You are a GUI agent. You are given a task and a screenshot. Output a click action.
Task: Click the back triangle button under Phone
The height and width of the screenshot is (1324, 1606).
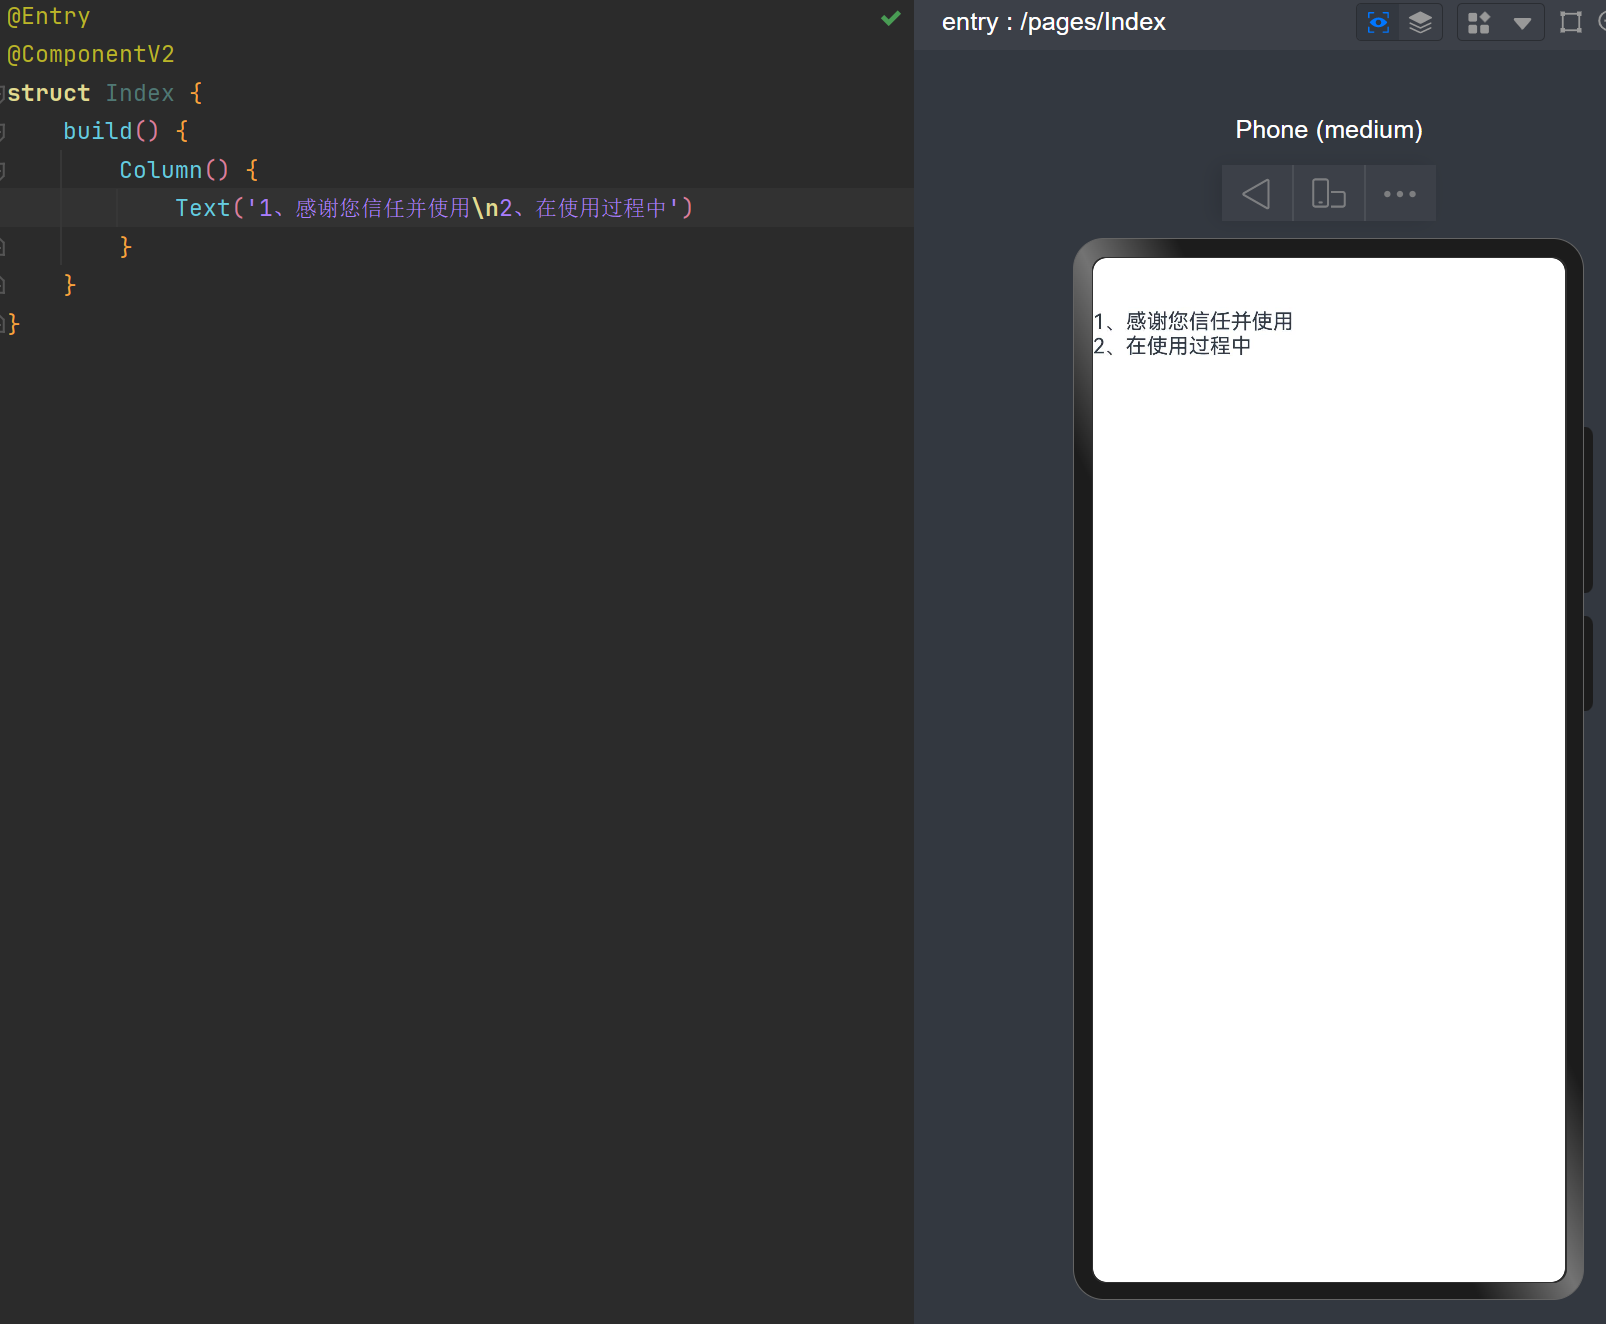[1257, 193]
